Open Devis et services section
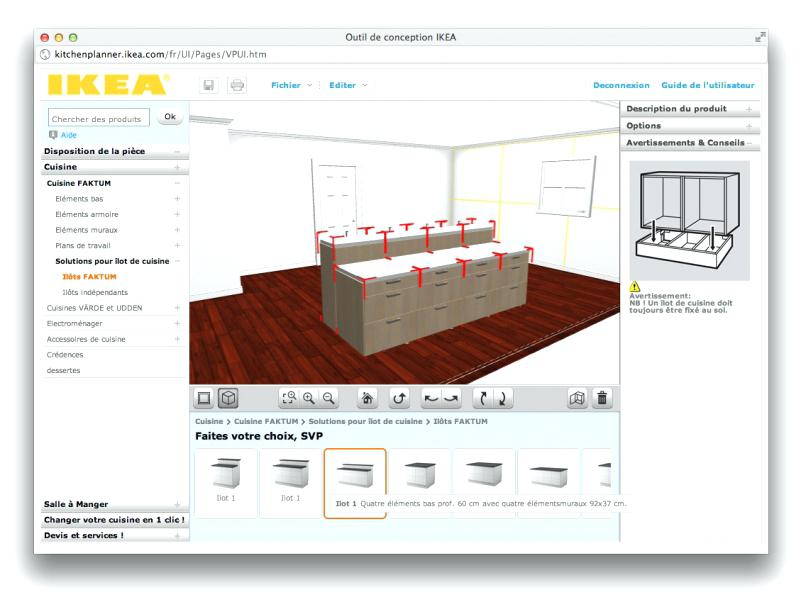Viewport: 800px width, 600px height. 115,535
